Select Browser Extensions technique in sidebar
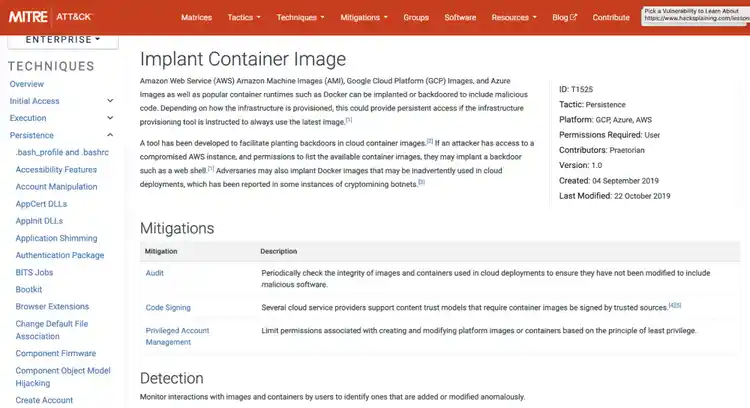This screenshot has width=750, height=408. pos(52,306)
